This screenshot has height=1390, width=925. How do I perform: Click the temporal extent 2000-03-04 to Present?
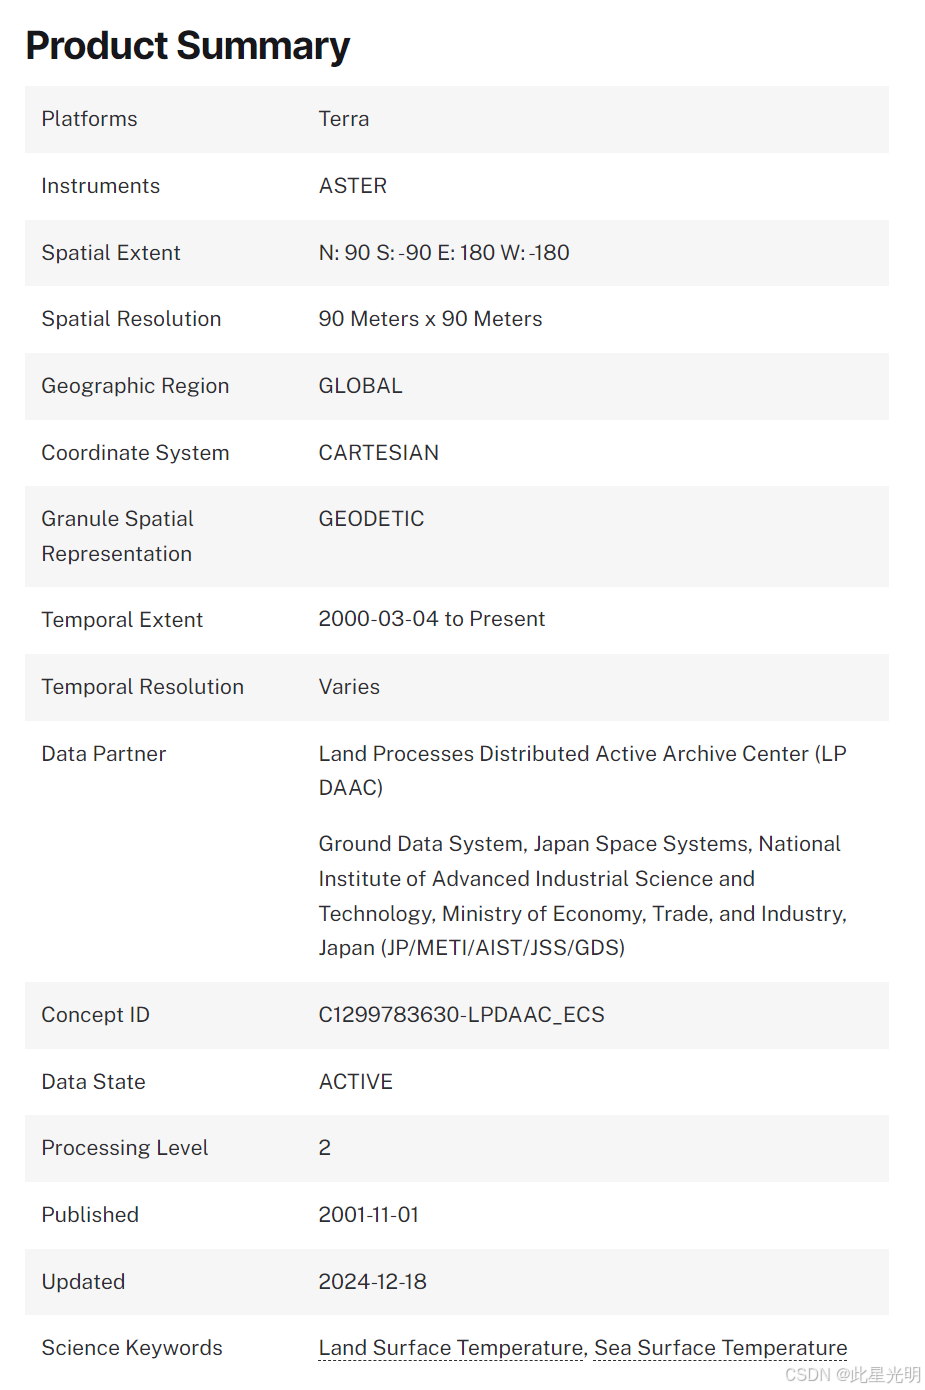tap(431, 619)
